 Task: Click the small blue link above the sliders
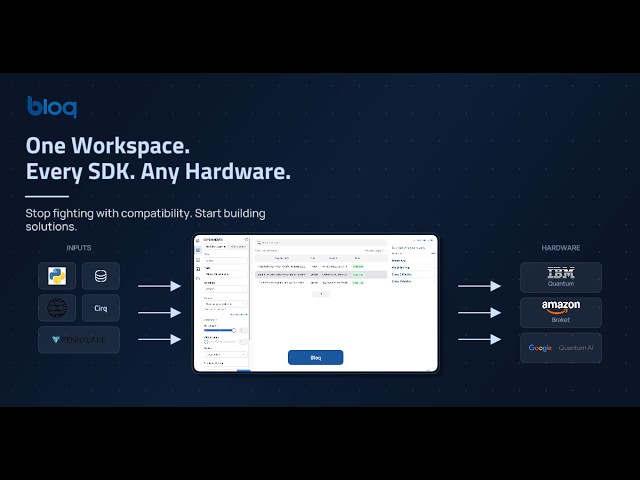coord(239,314)
